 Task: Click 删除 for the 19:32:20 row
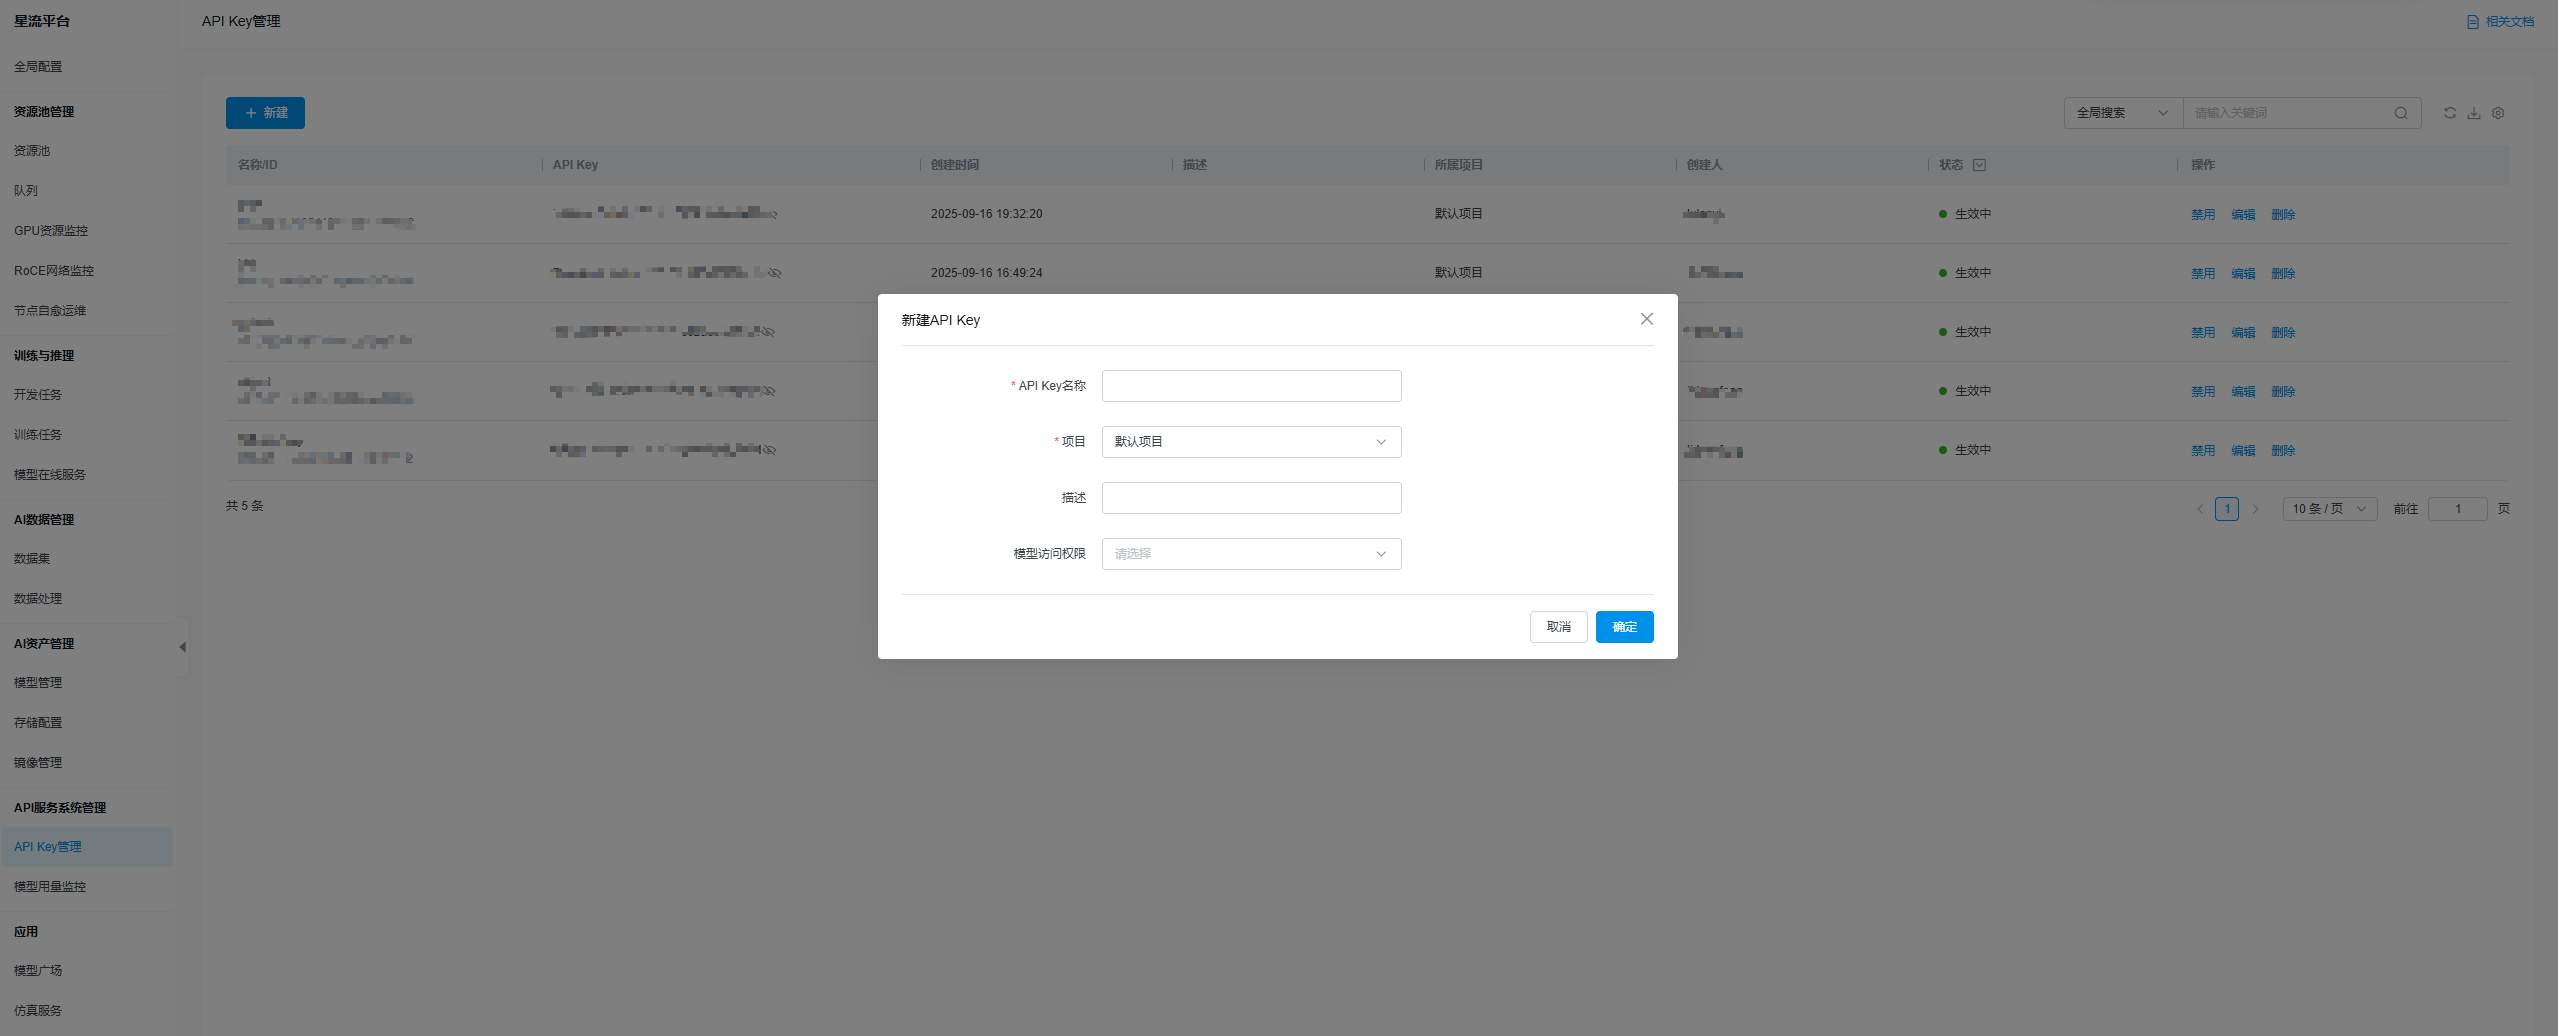pos(2283,214)
